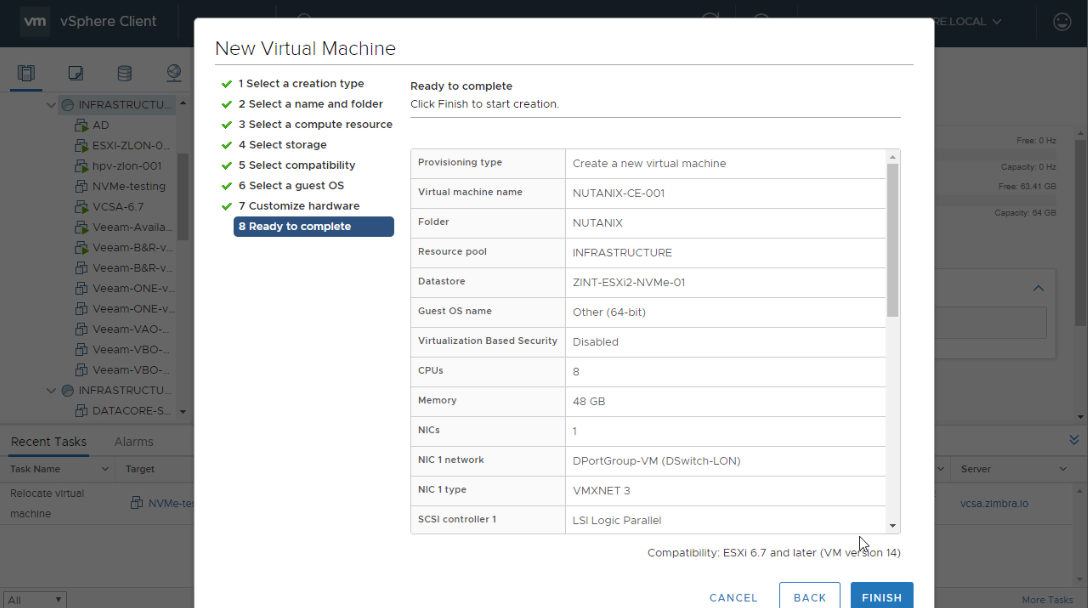Switch to the Alarms tab

pyautogui.click(x=134, y=442)
